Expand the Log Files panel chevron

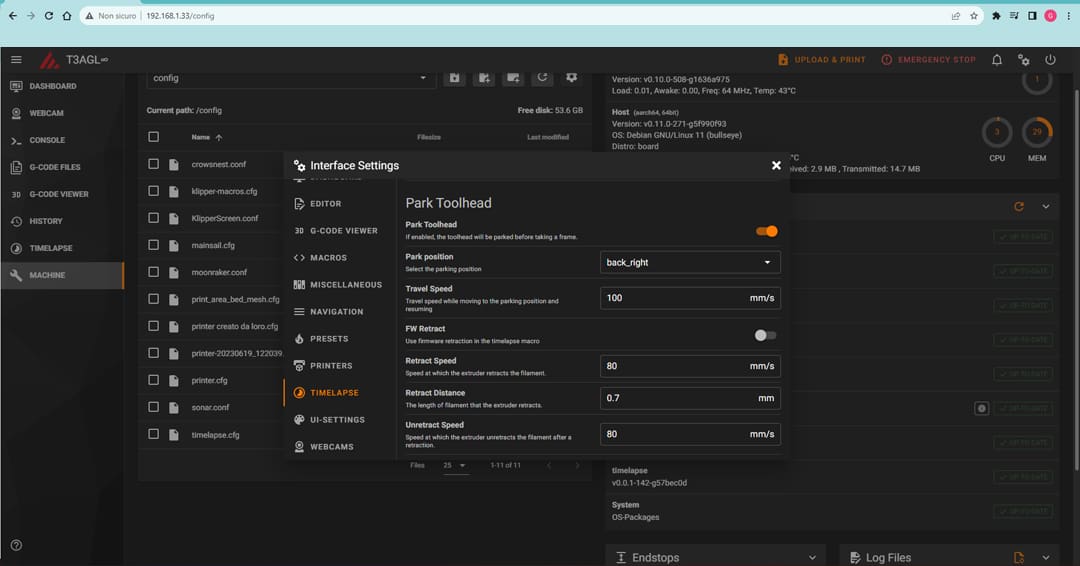point(1046,558)
